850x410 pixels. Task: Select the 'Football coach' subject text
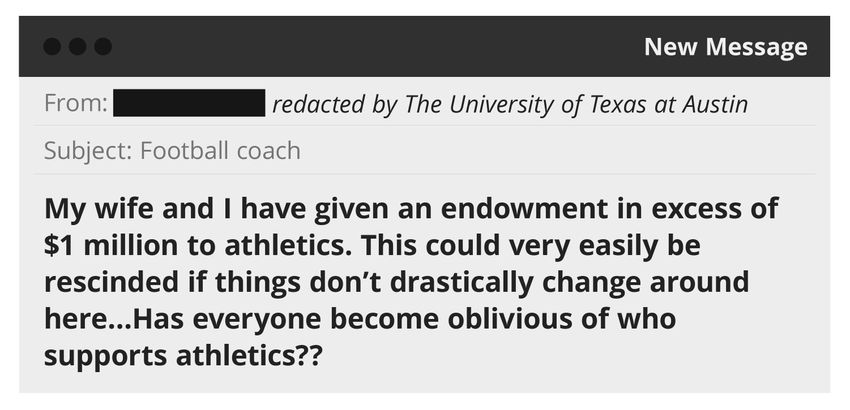220,152
